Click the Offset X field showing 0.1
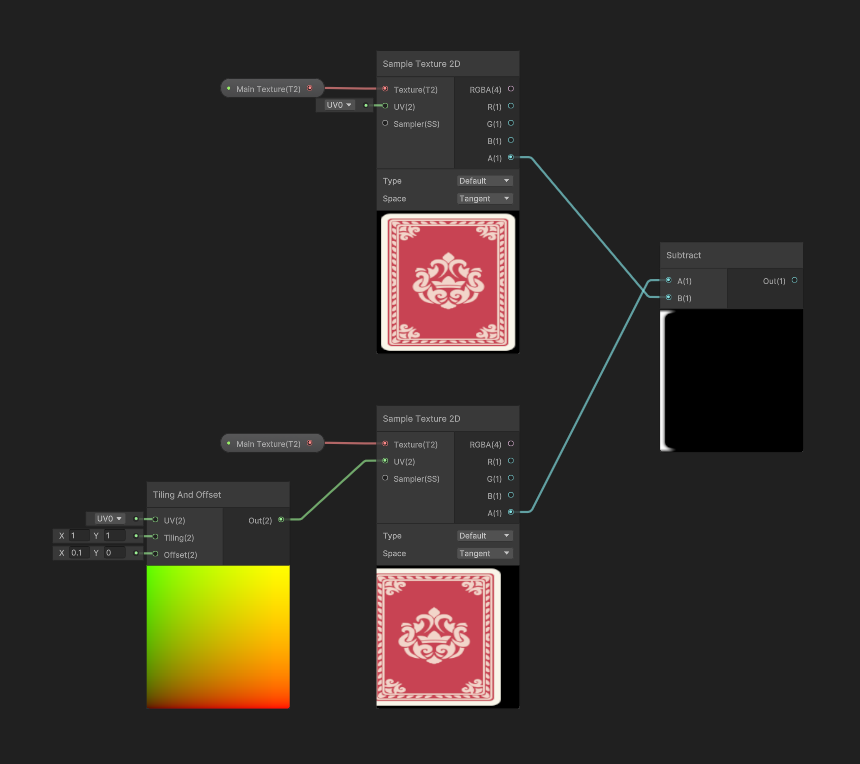Screen dimensions: 860x764 tap(78, 553)
